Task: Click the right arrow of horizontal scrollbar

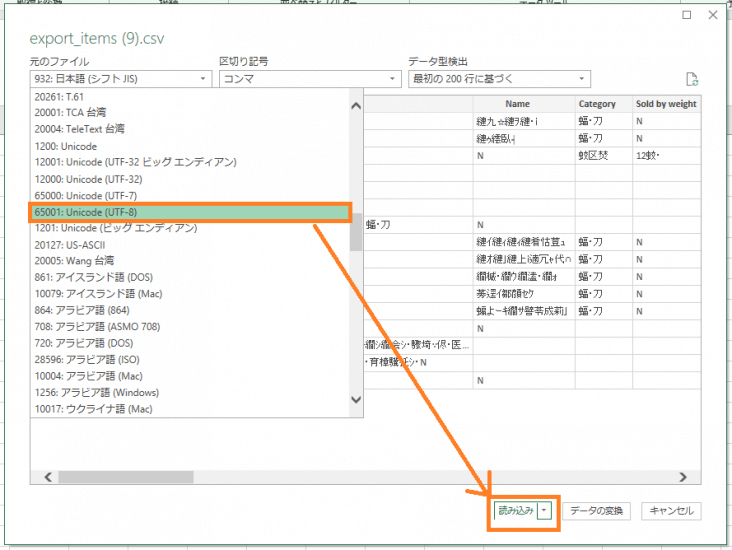Action: [x=683, y=478]
